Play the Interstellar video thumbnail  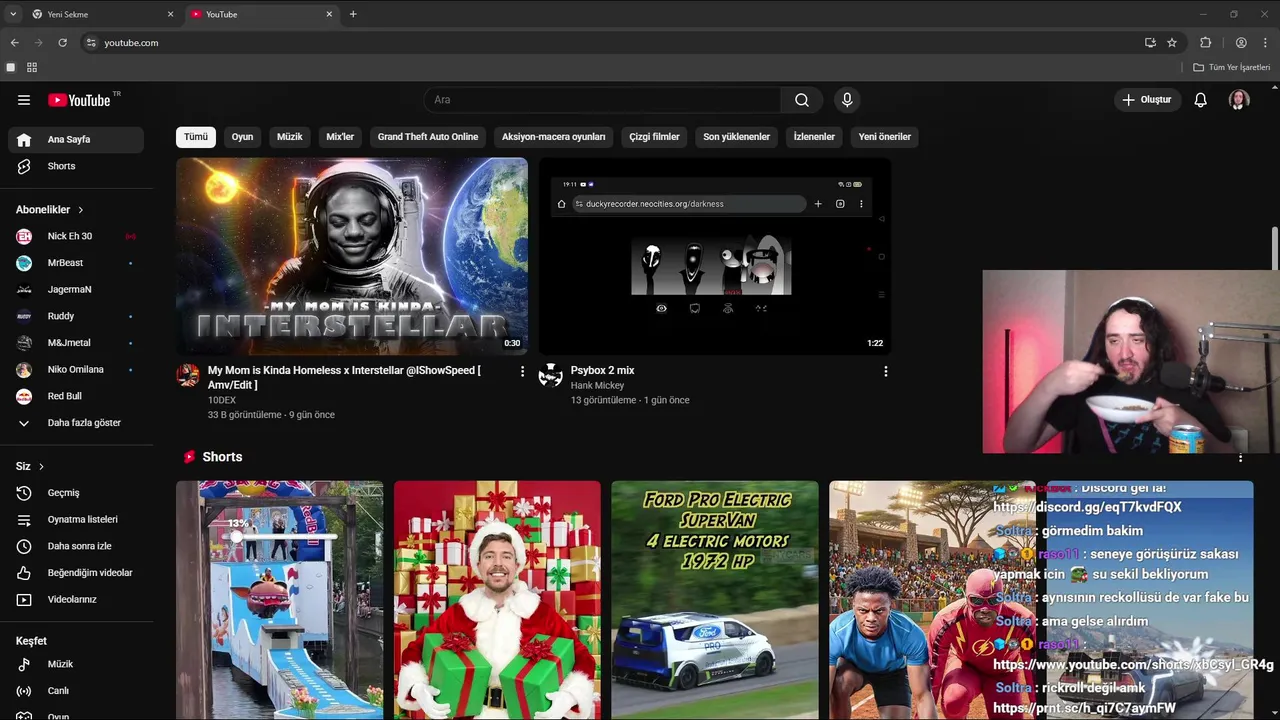pyautogui.click(x=352, y=256)
